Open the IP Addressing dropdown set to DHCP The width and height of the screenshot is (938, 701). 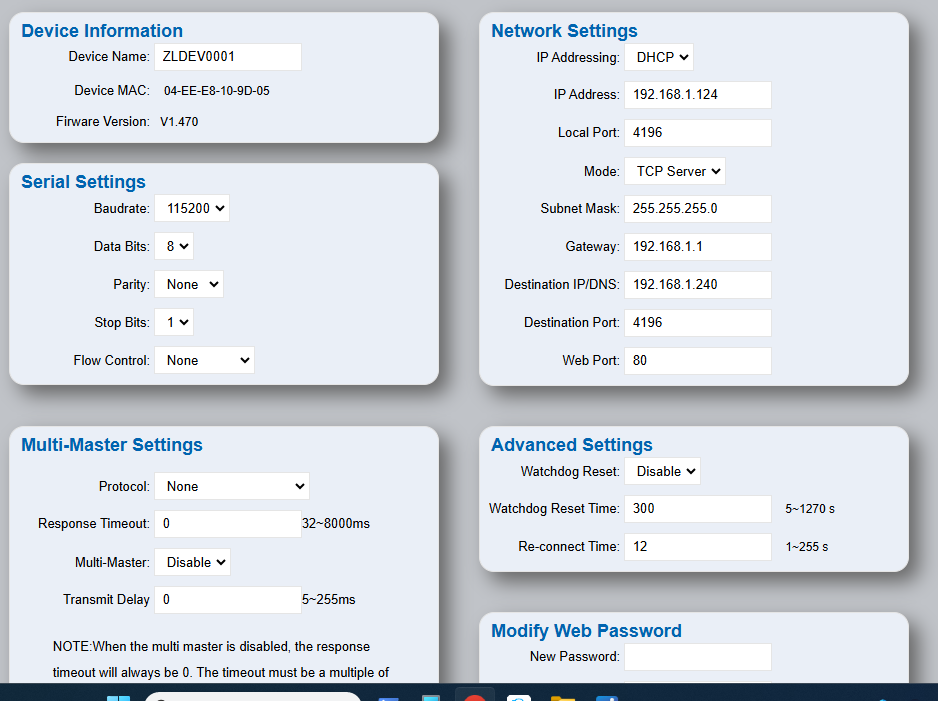coord(659,57)
